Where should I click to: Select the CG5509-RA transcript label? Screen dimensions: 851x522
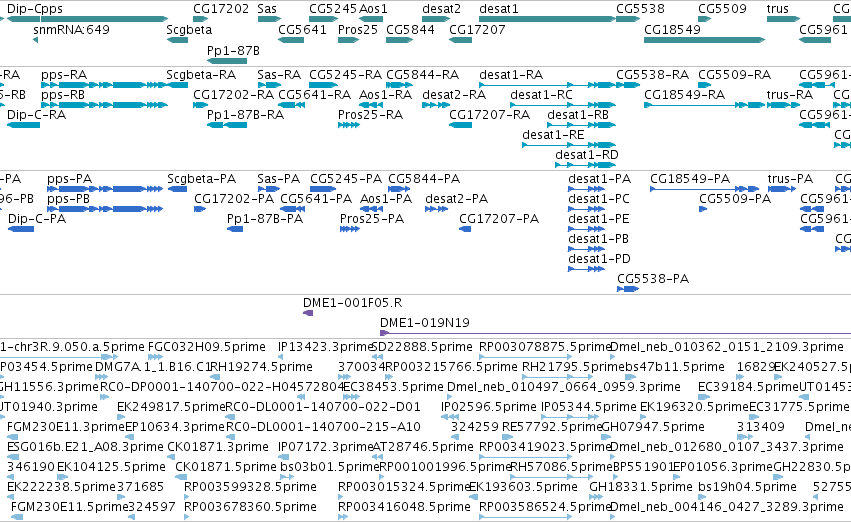734,74
